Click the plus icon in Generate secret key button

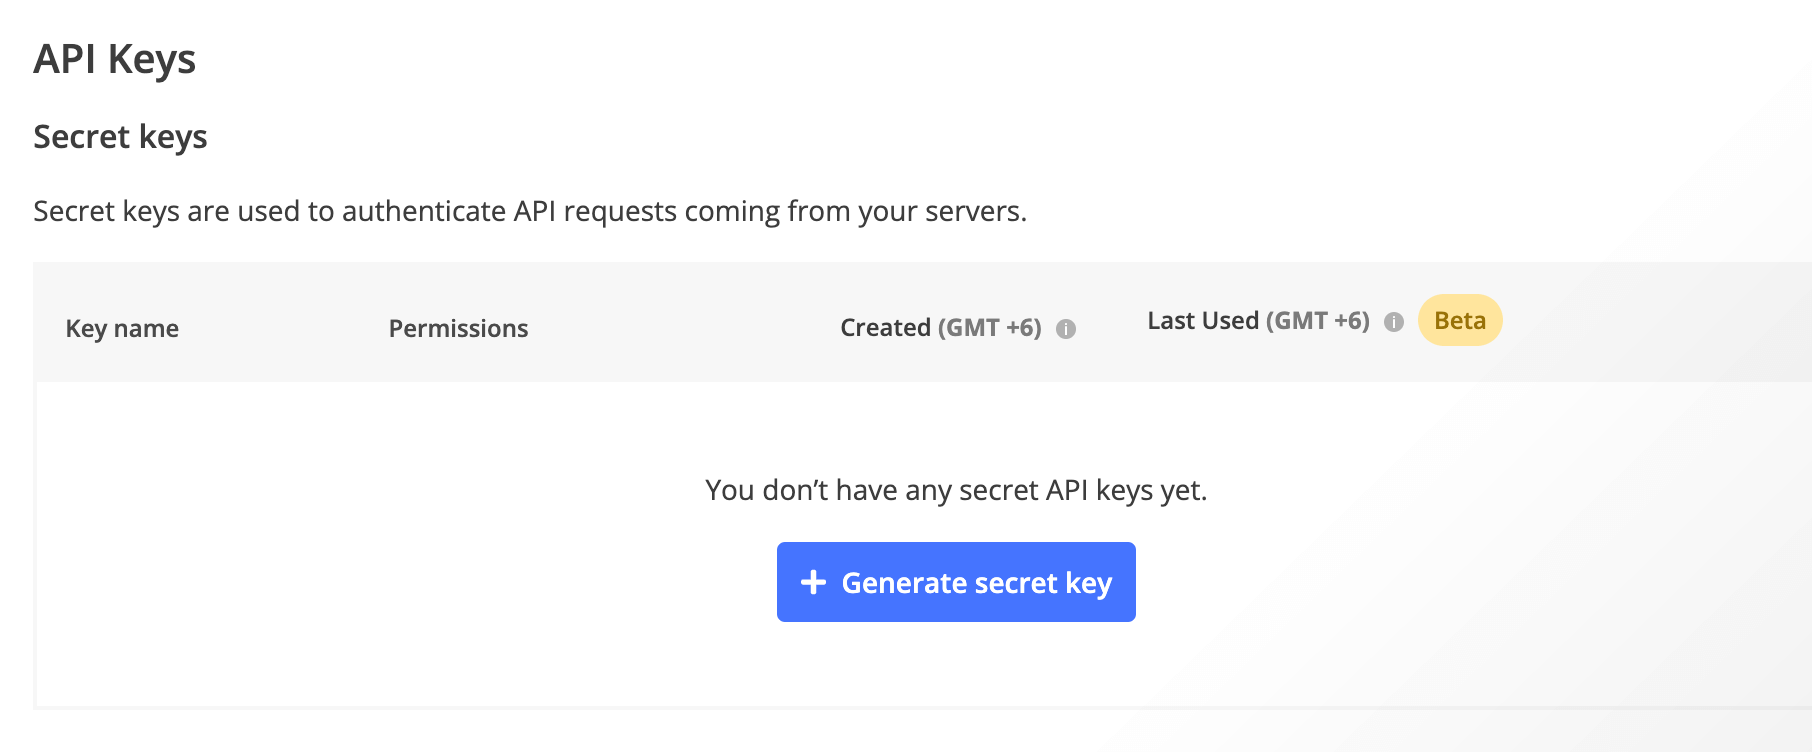point(813,581)
